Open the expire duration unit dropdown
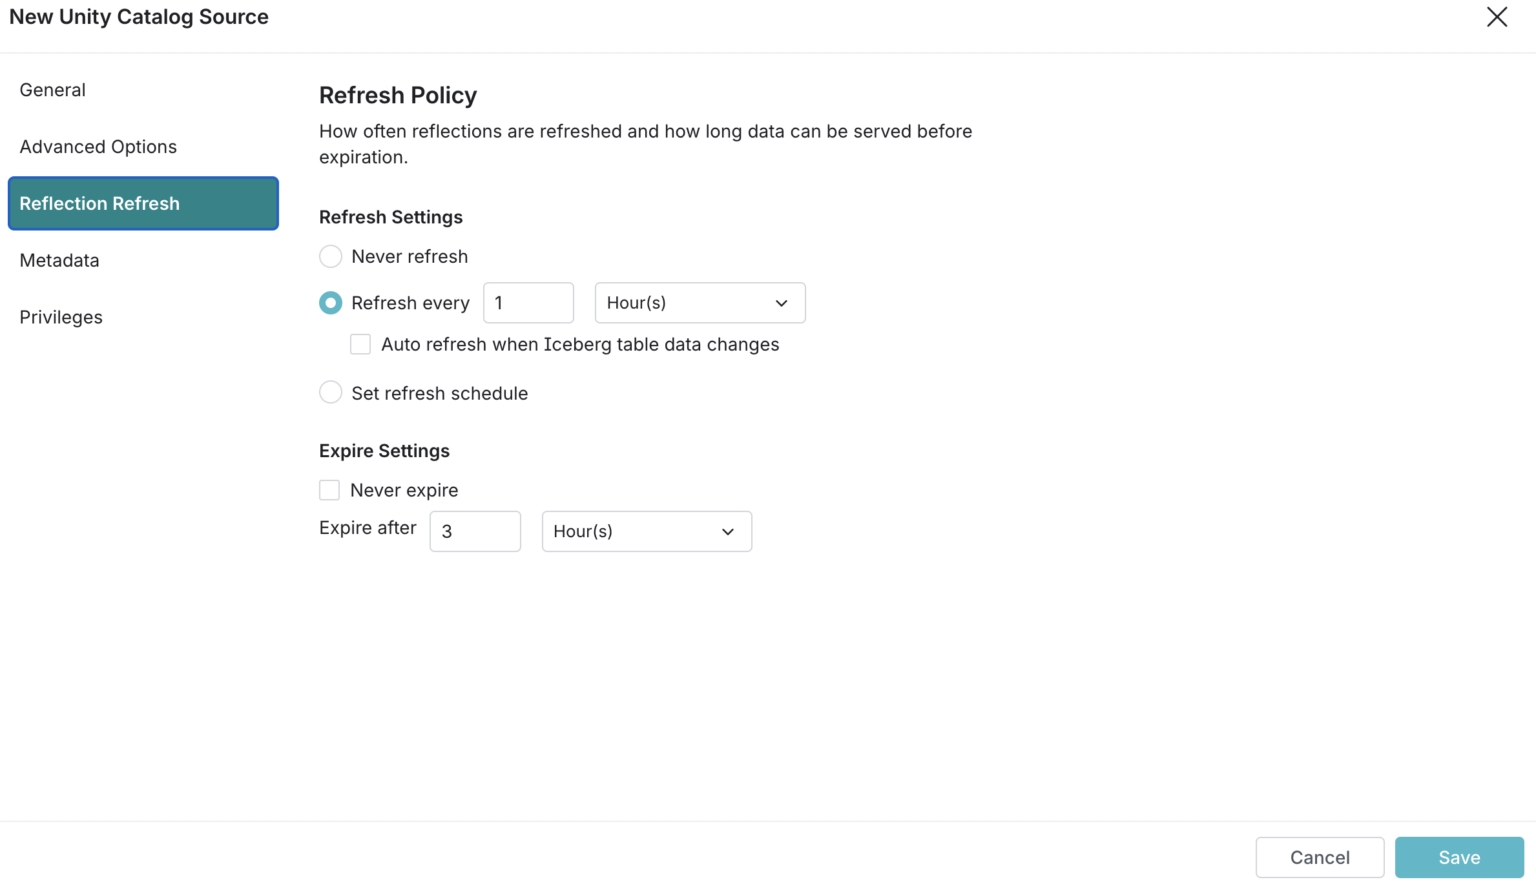Viewport: 1536px width, 882px height. click(x=646, y=531)
